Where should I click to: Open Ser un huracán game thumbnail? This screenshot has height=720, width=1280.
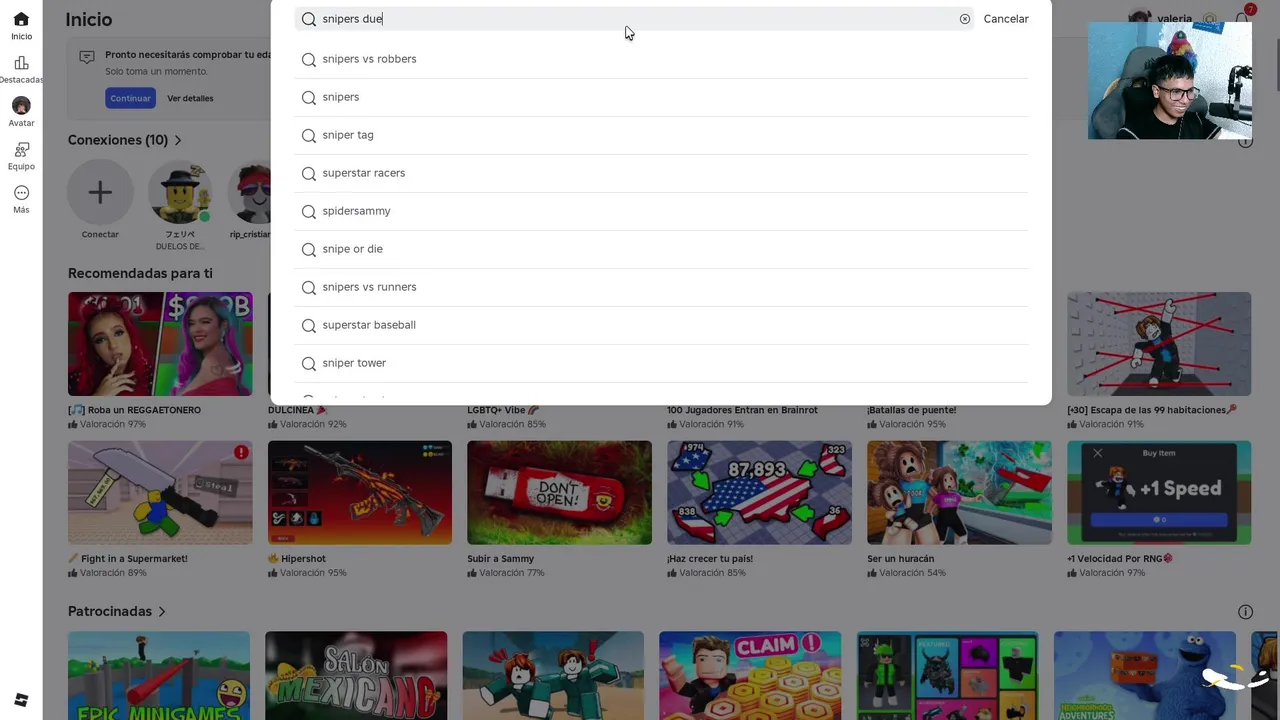[x=959, y=493]
